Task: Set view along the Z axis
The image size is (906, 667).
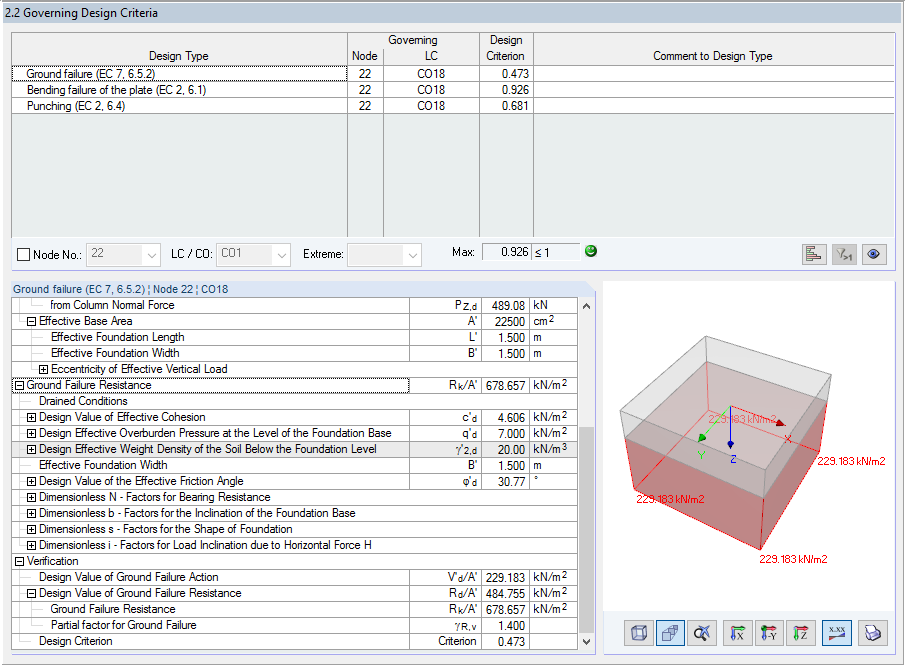Action: tap(801, 632)
